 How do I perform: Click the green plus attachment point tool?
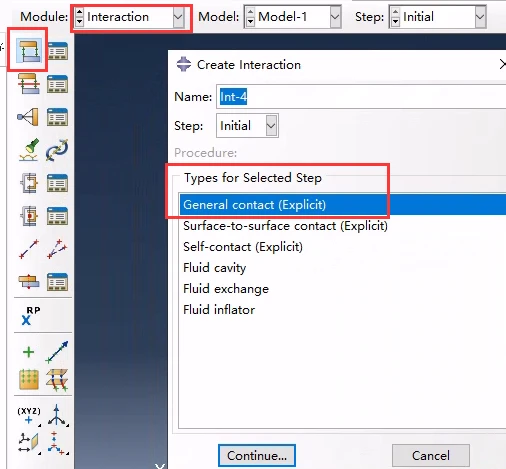coord(28,352)
